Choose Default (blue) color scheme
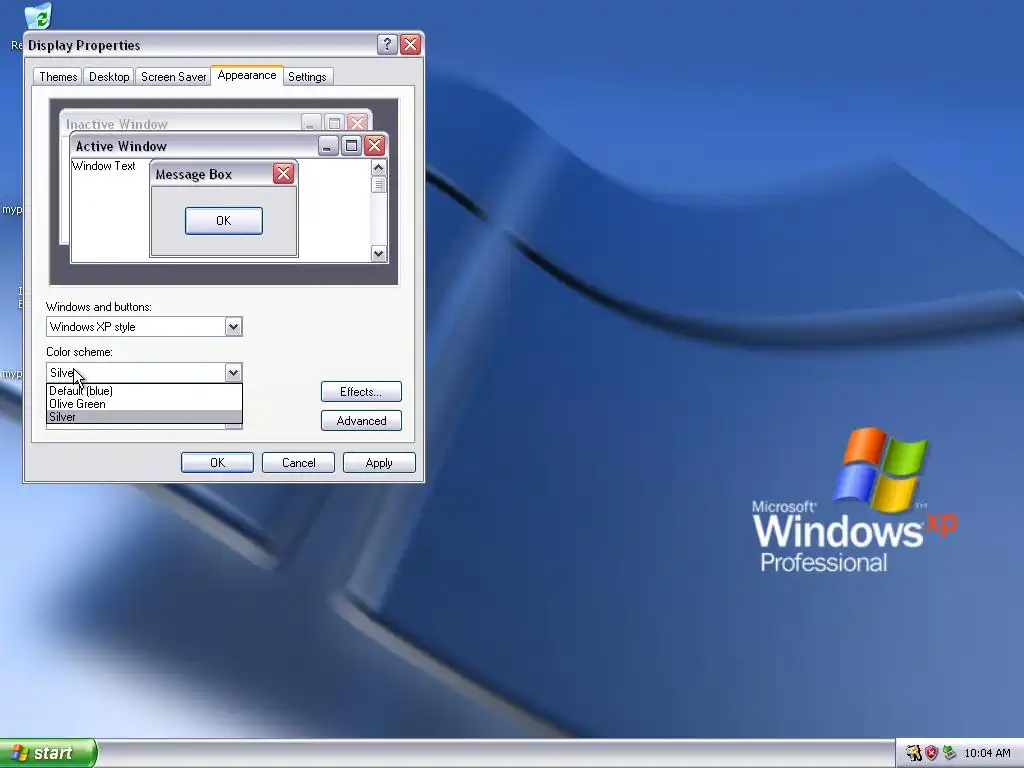 coord(144,391)
